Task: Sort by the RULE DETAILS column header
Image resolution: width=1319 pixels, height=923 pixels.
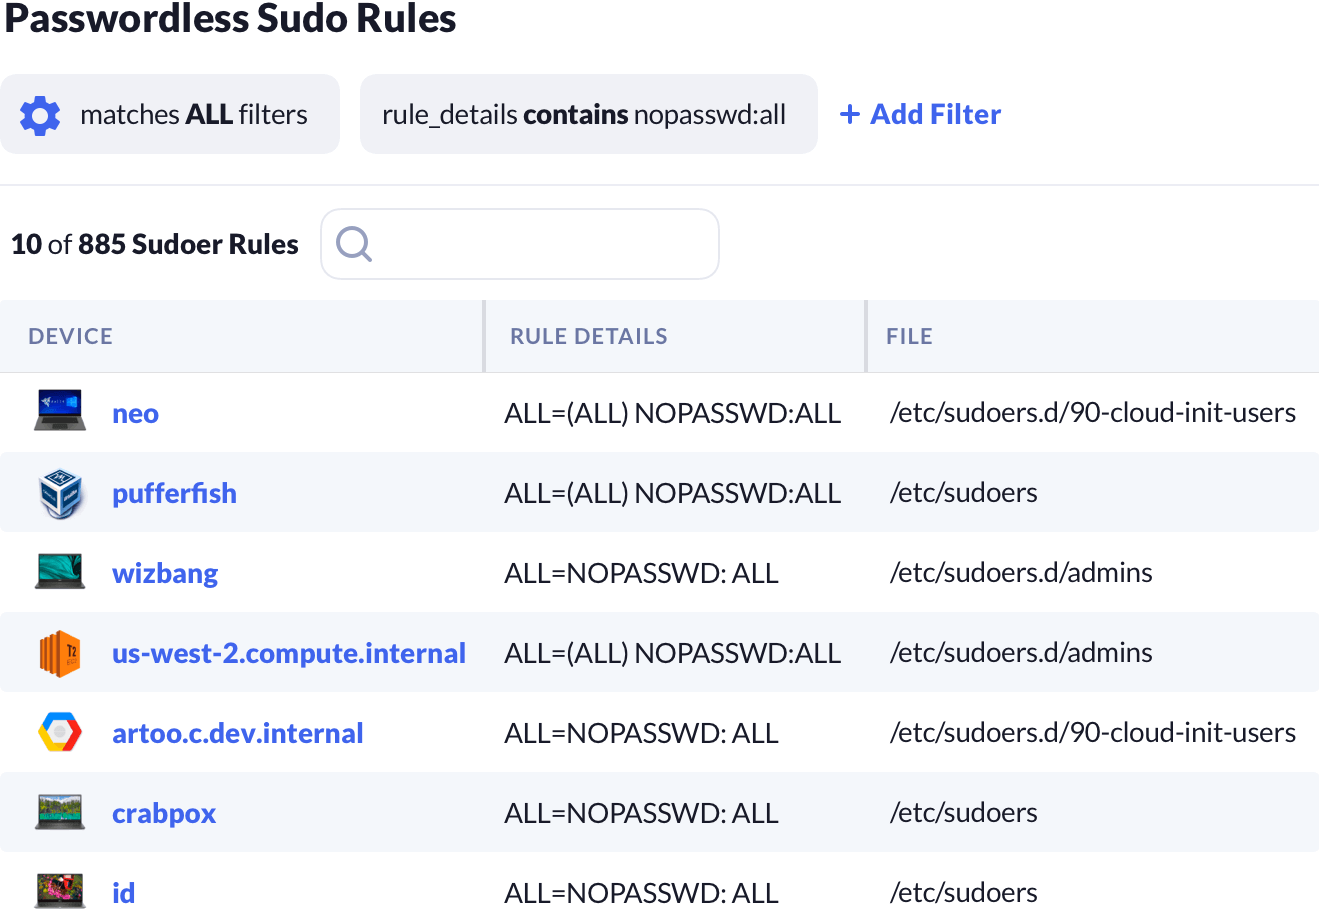Action: coord(588,337)
